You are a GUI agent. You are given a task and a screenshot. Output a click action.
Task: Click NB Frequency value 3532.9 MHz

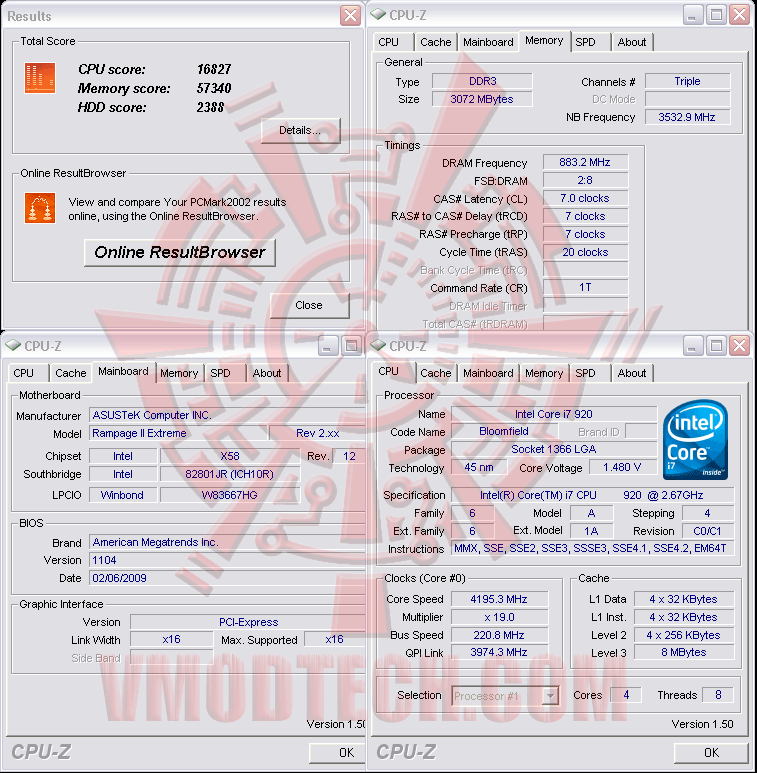688,117
